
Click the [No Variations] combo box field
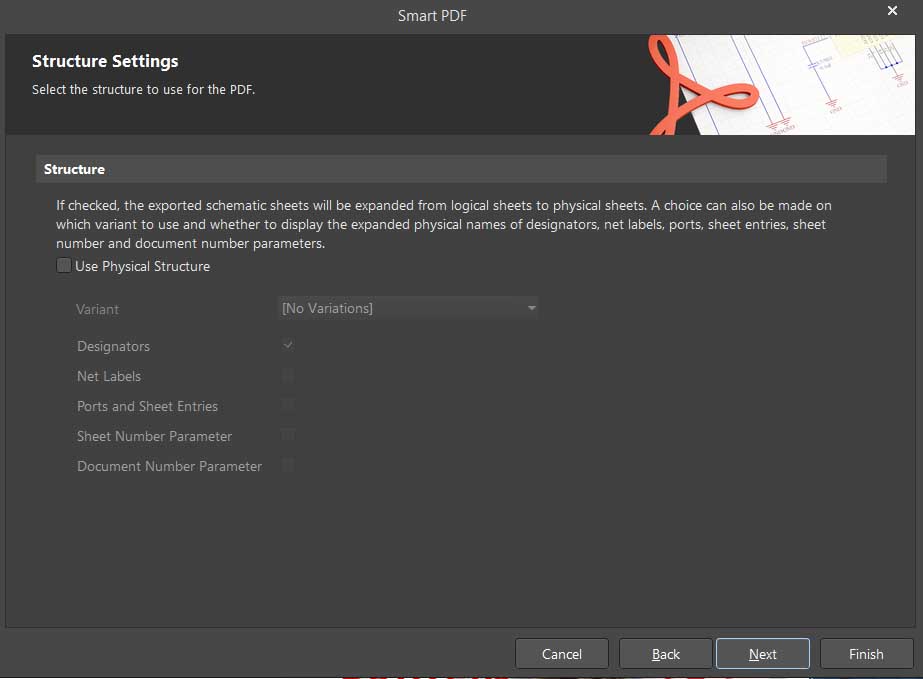coord(400,308)
